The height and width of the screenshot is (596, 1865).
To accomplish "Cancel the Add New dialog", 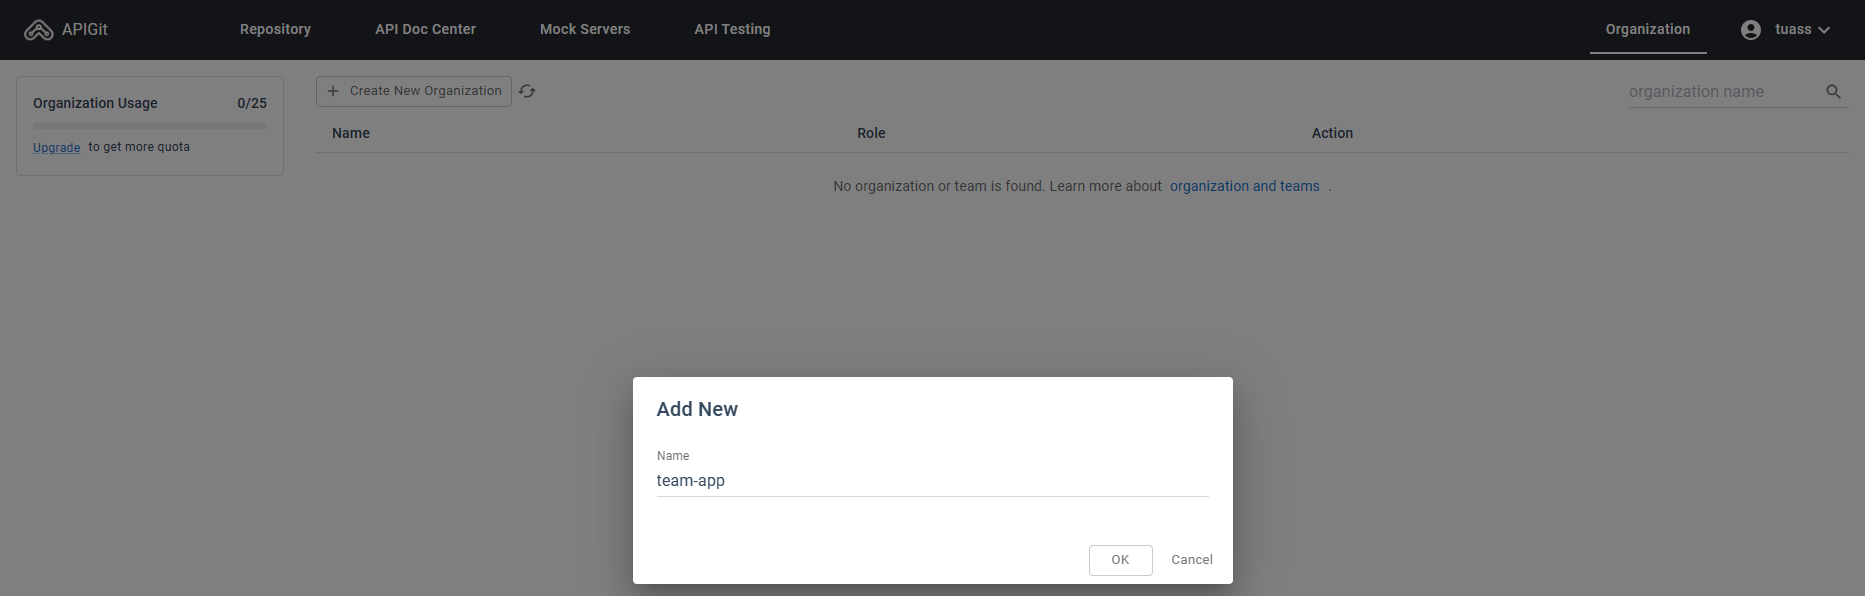I will click(1191, 560).
